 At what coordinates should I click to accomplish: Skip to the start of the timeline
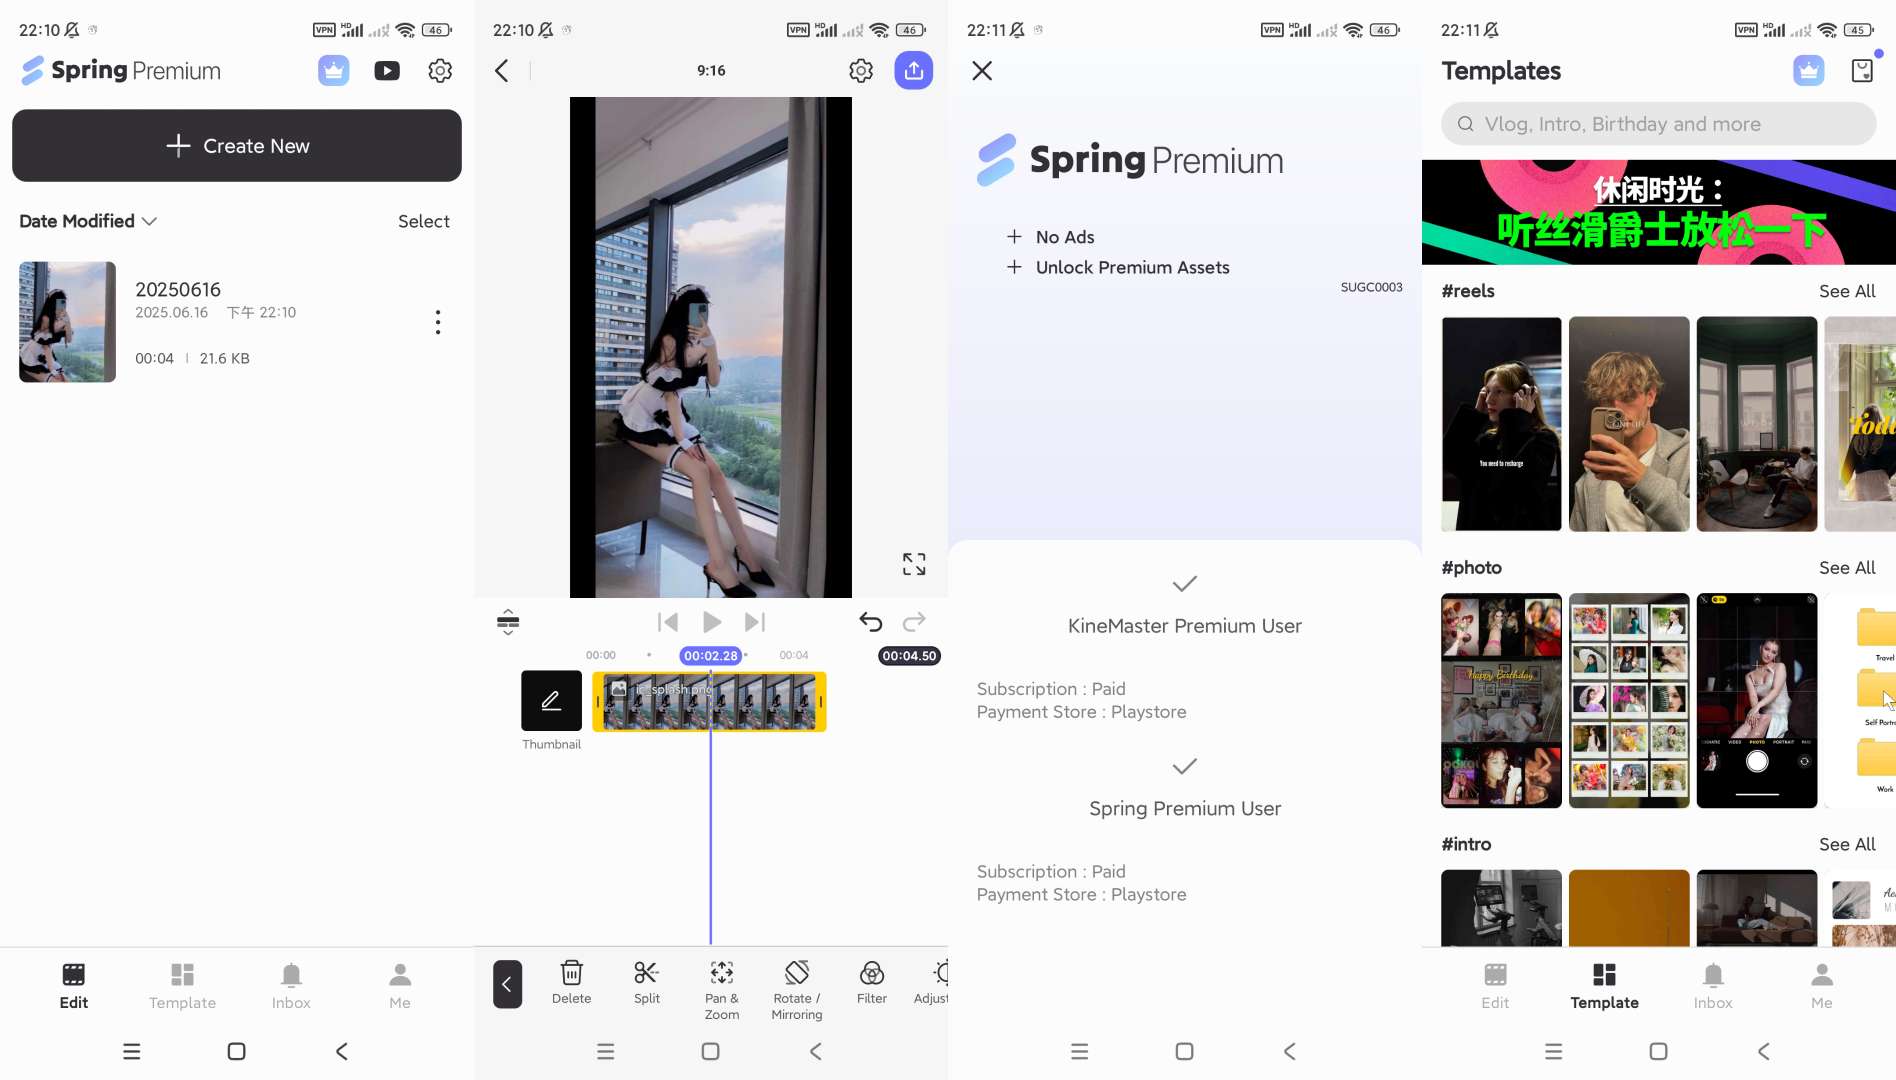tap(668, 622)
